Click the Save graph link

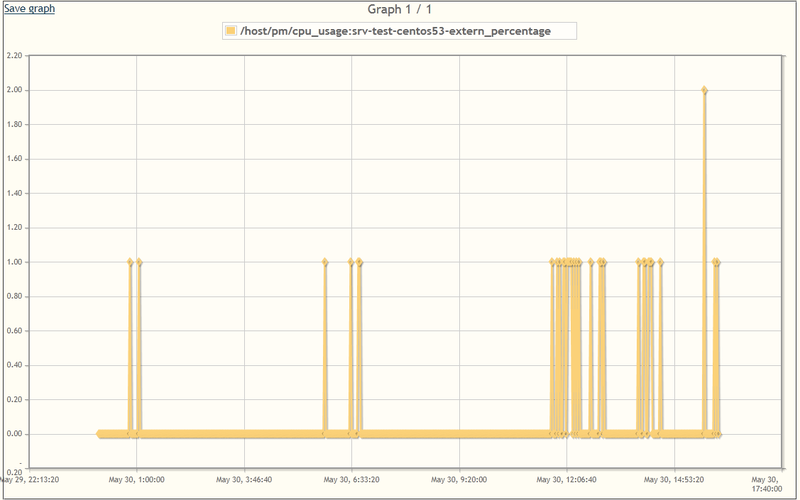(28, 8)
